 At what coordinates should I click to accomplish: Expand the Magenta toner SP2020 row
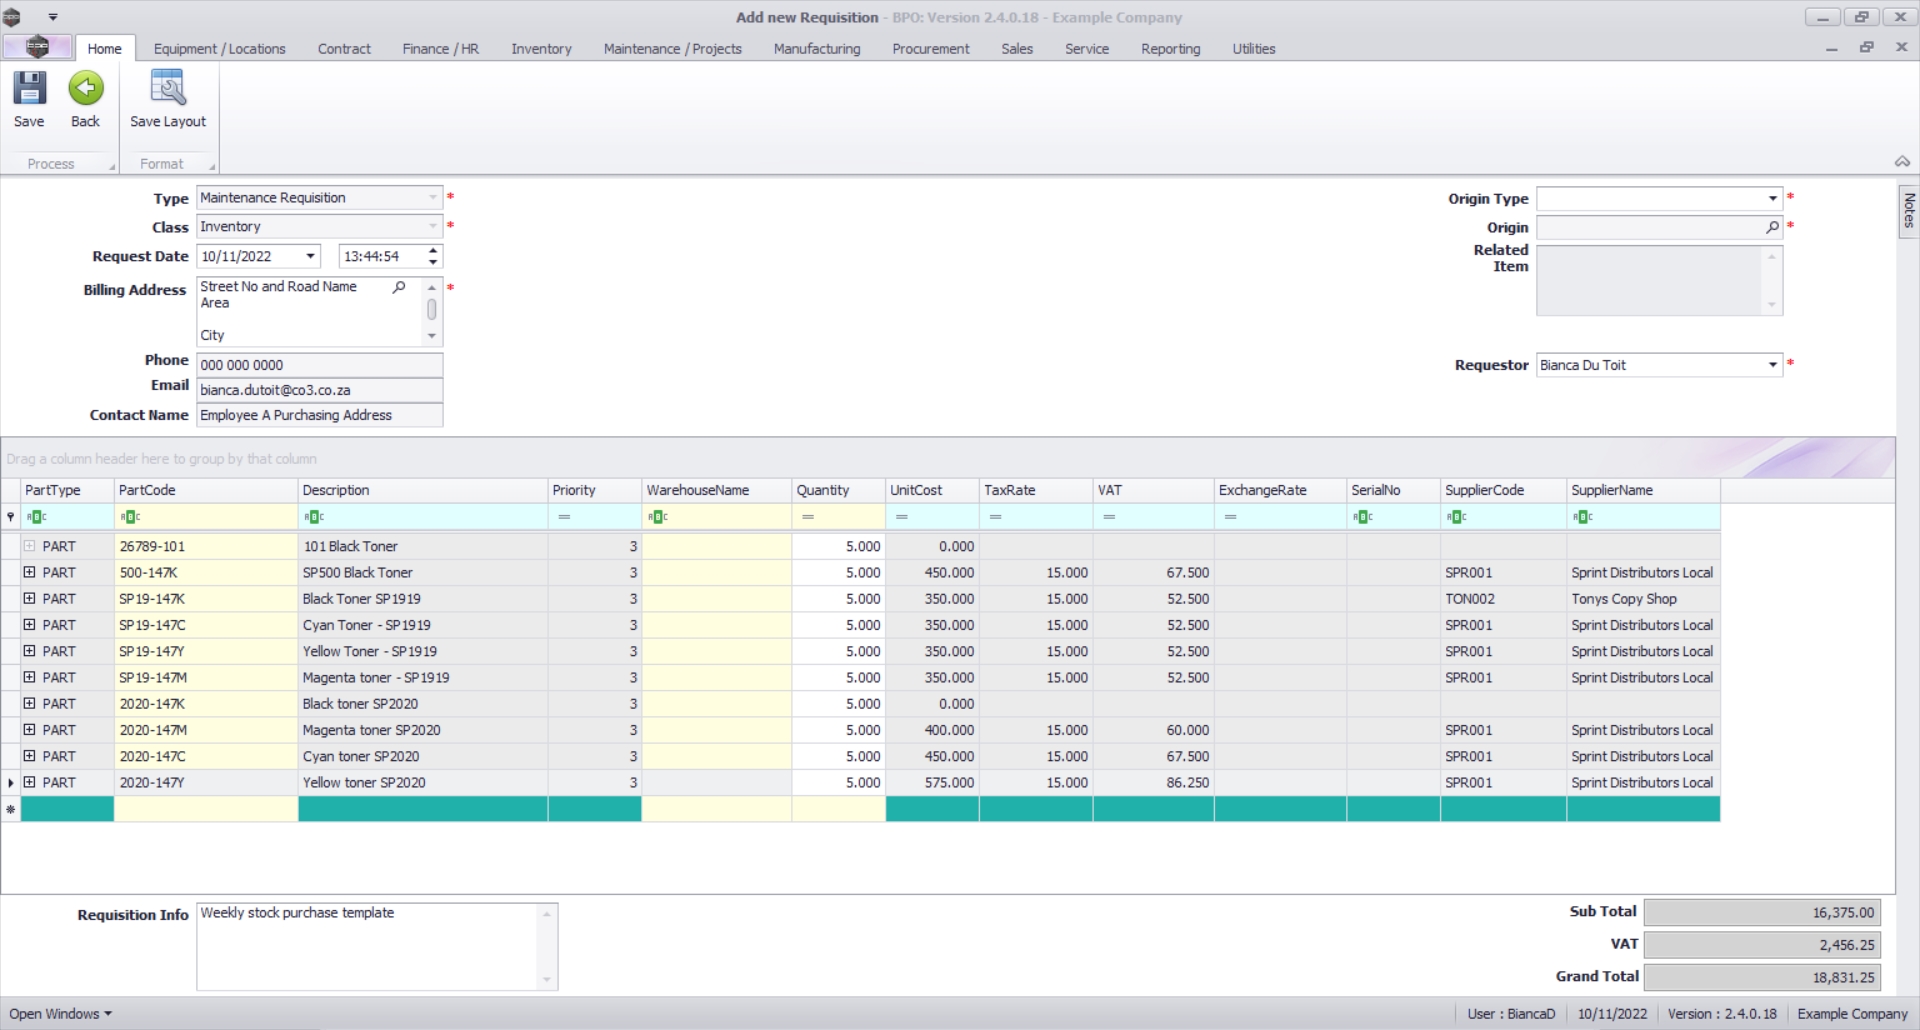[30, 730]
